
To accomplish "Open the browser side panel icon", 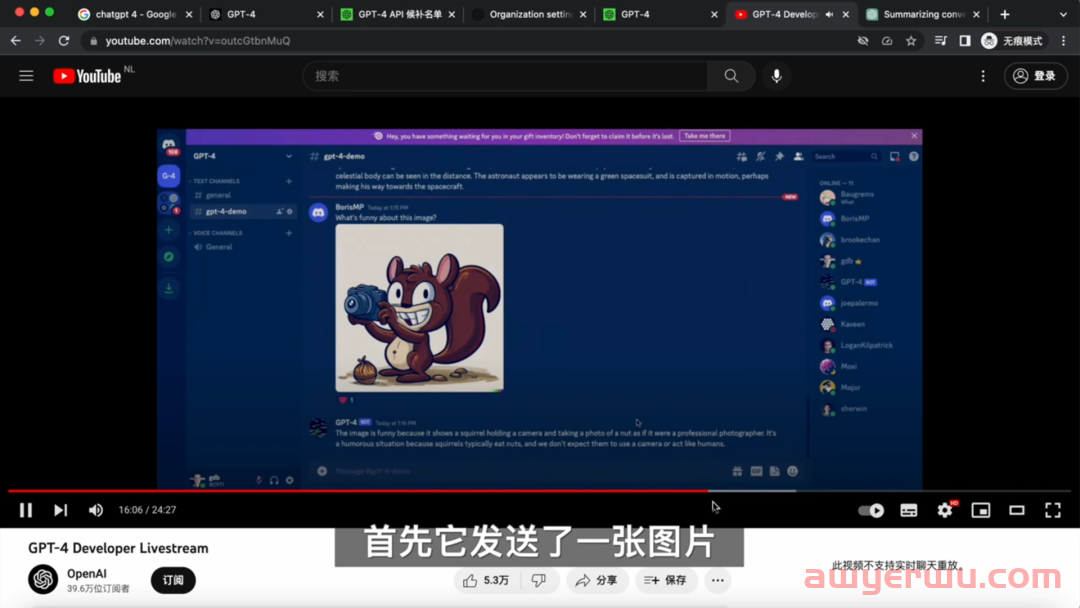I will click(964, 41).
